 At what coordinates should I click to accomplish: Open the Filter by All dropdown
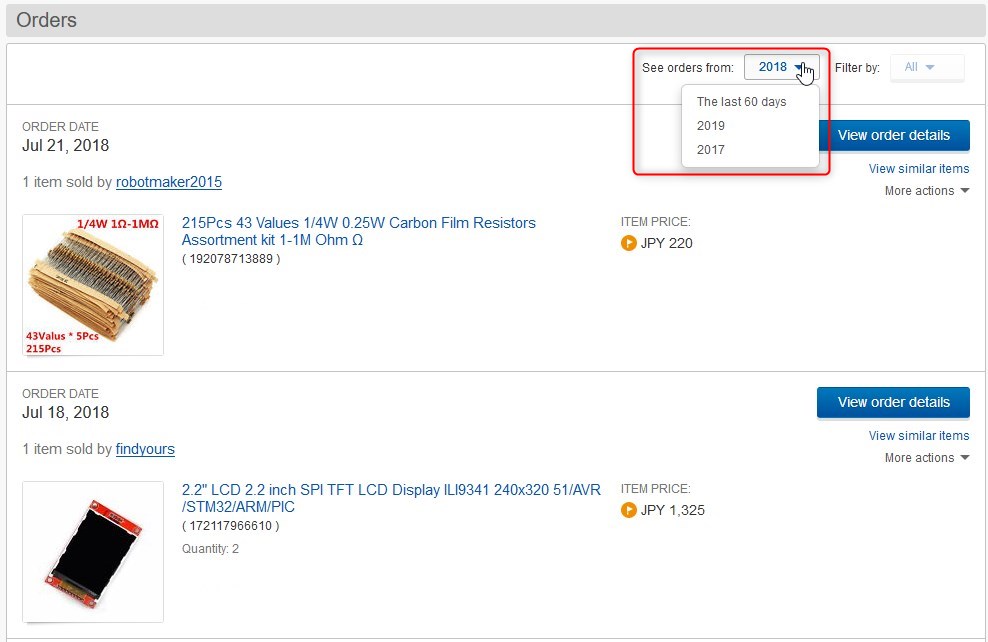[926, 67]
